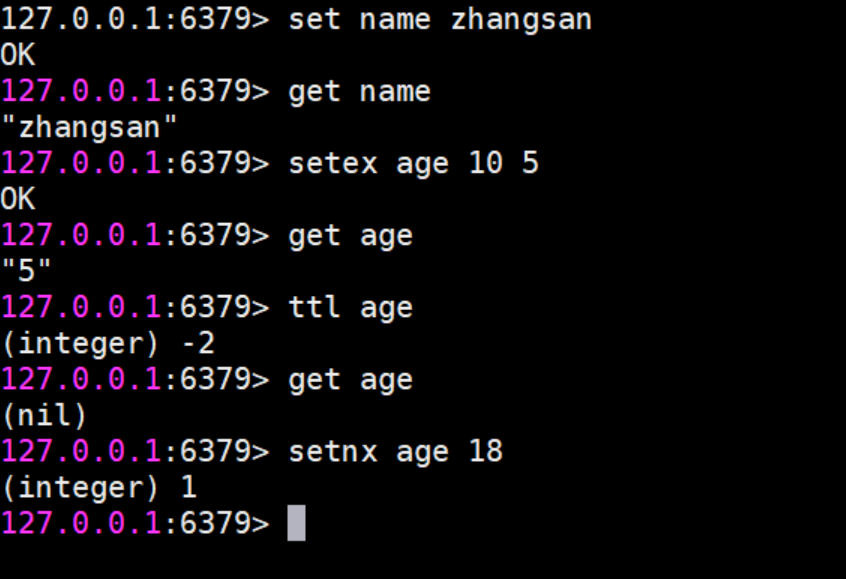Click the "get name" command text
Screen dimensions: 846x579
(359, 92)
